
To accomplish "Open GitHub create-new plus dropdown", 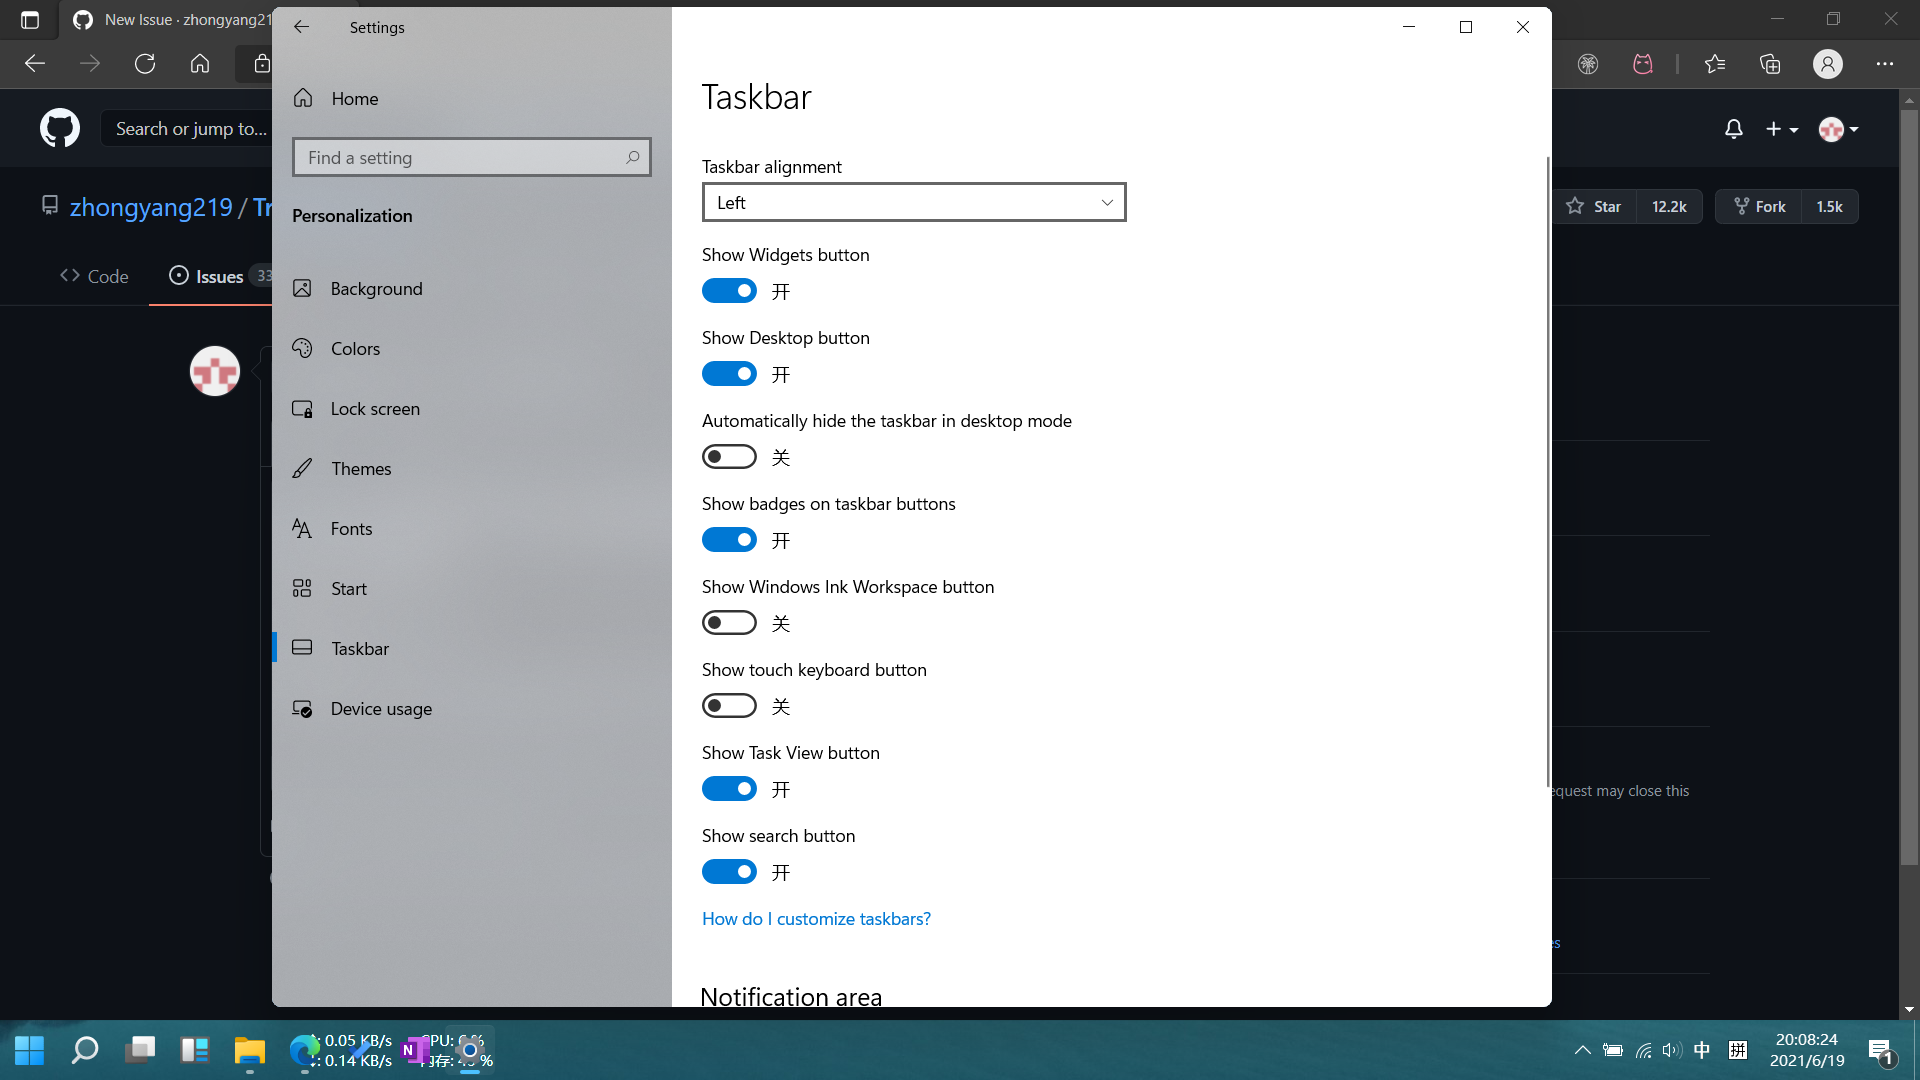I will (1781, 129).
